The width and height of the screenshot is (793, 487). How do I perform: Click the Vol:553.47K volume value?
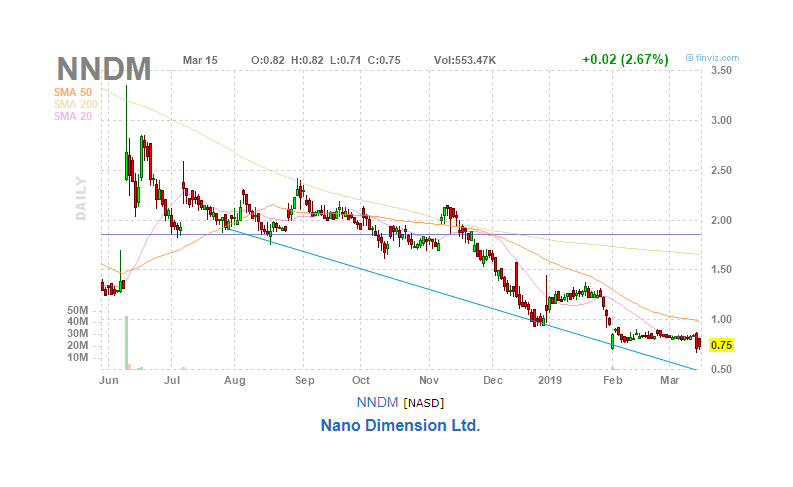click(x=465, y=60)
